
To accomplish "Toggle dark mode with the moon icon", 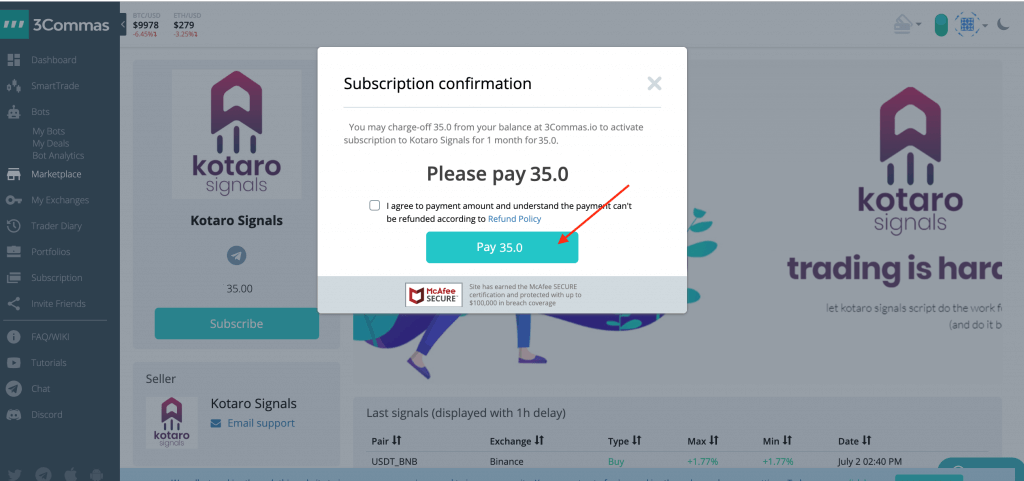I will click(x=1004, y=25).
